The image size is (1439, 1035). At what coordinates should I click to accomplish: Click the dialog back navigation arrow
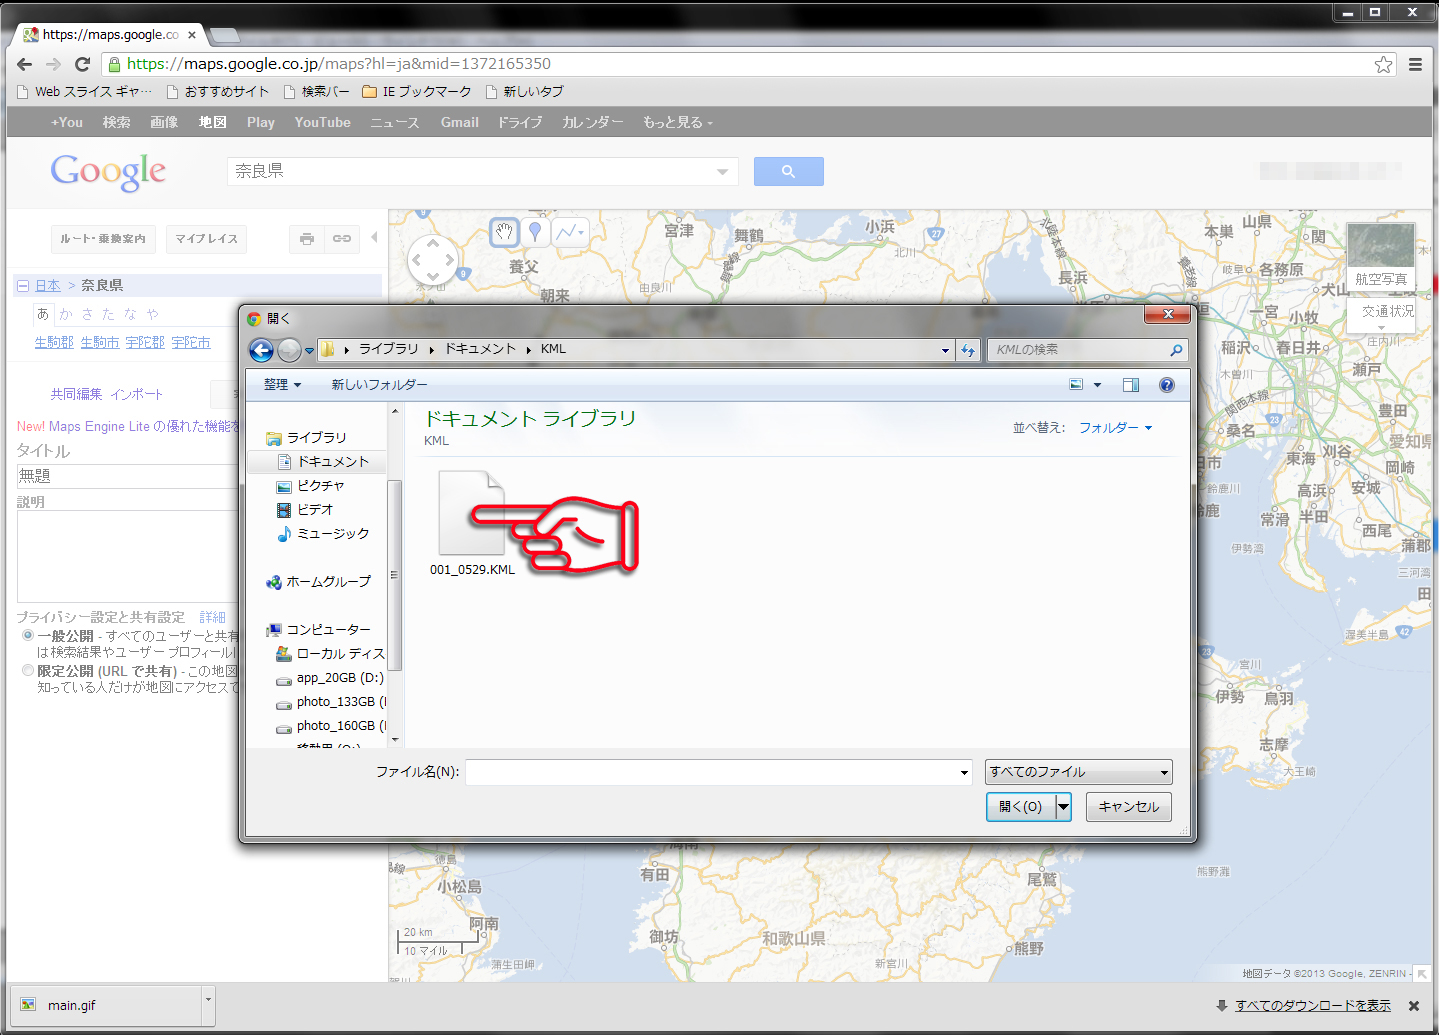pyautogui.click(x=261, y=350)
